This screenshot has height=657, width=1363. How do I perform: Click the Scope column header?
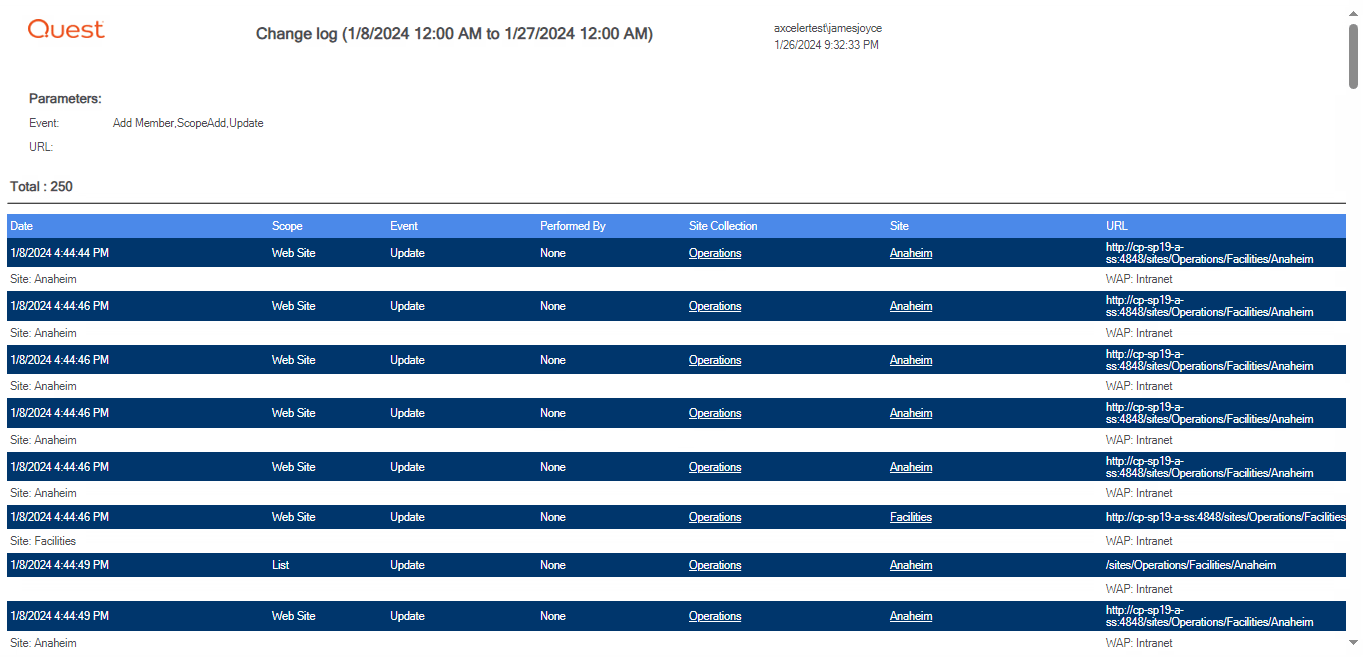tap(287, 226)
